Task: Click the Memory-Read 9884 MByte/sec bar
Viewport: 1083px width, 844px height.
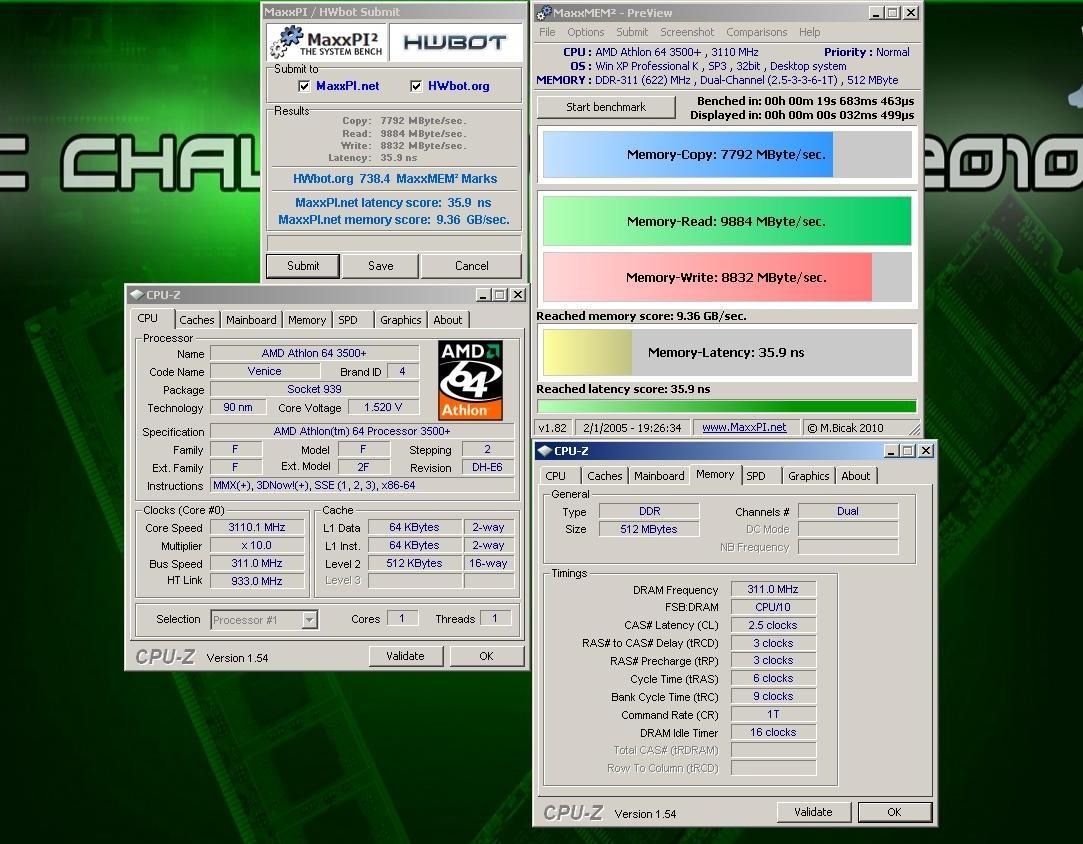Action: click(727, 221)
